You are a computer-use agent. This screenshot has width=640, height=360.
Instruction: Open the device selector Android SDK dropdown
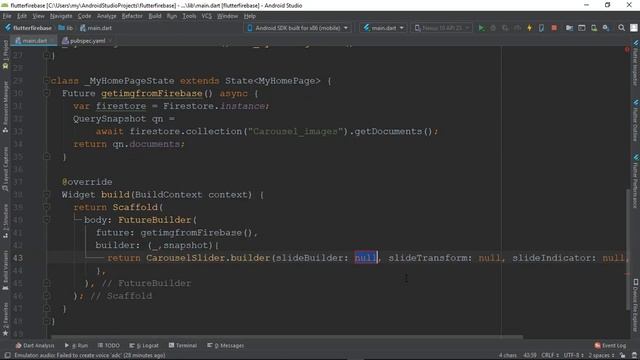pos(298,28)
